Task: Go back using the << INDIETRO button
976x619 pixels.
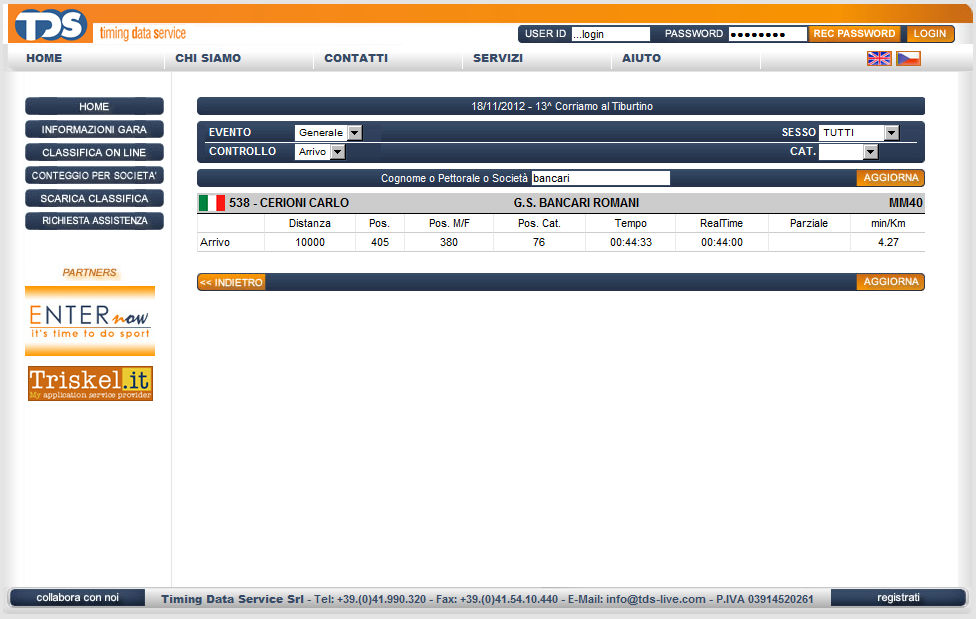Action: pos(231,282)
